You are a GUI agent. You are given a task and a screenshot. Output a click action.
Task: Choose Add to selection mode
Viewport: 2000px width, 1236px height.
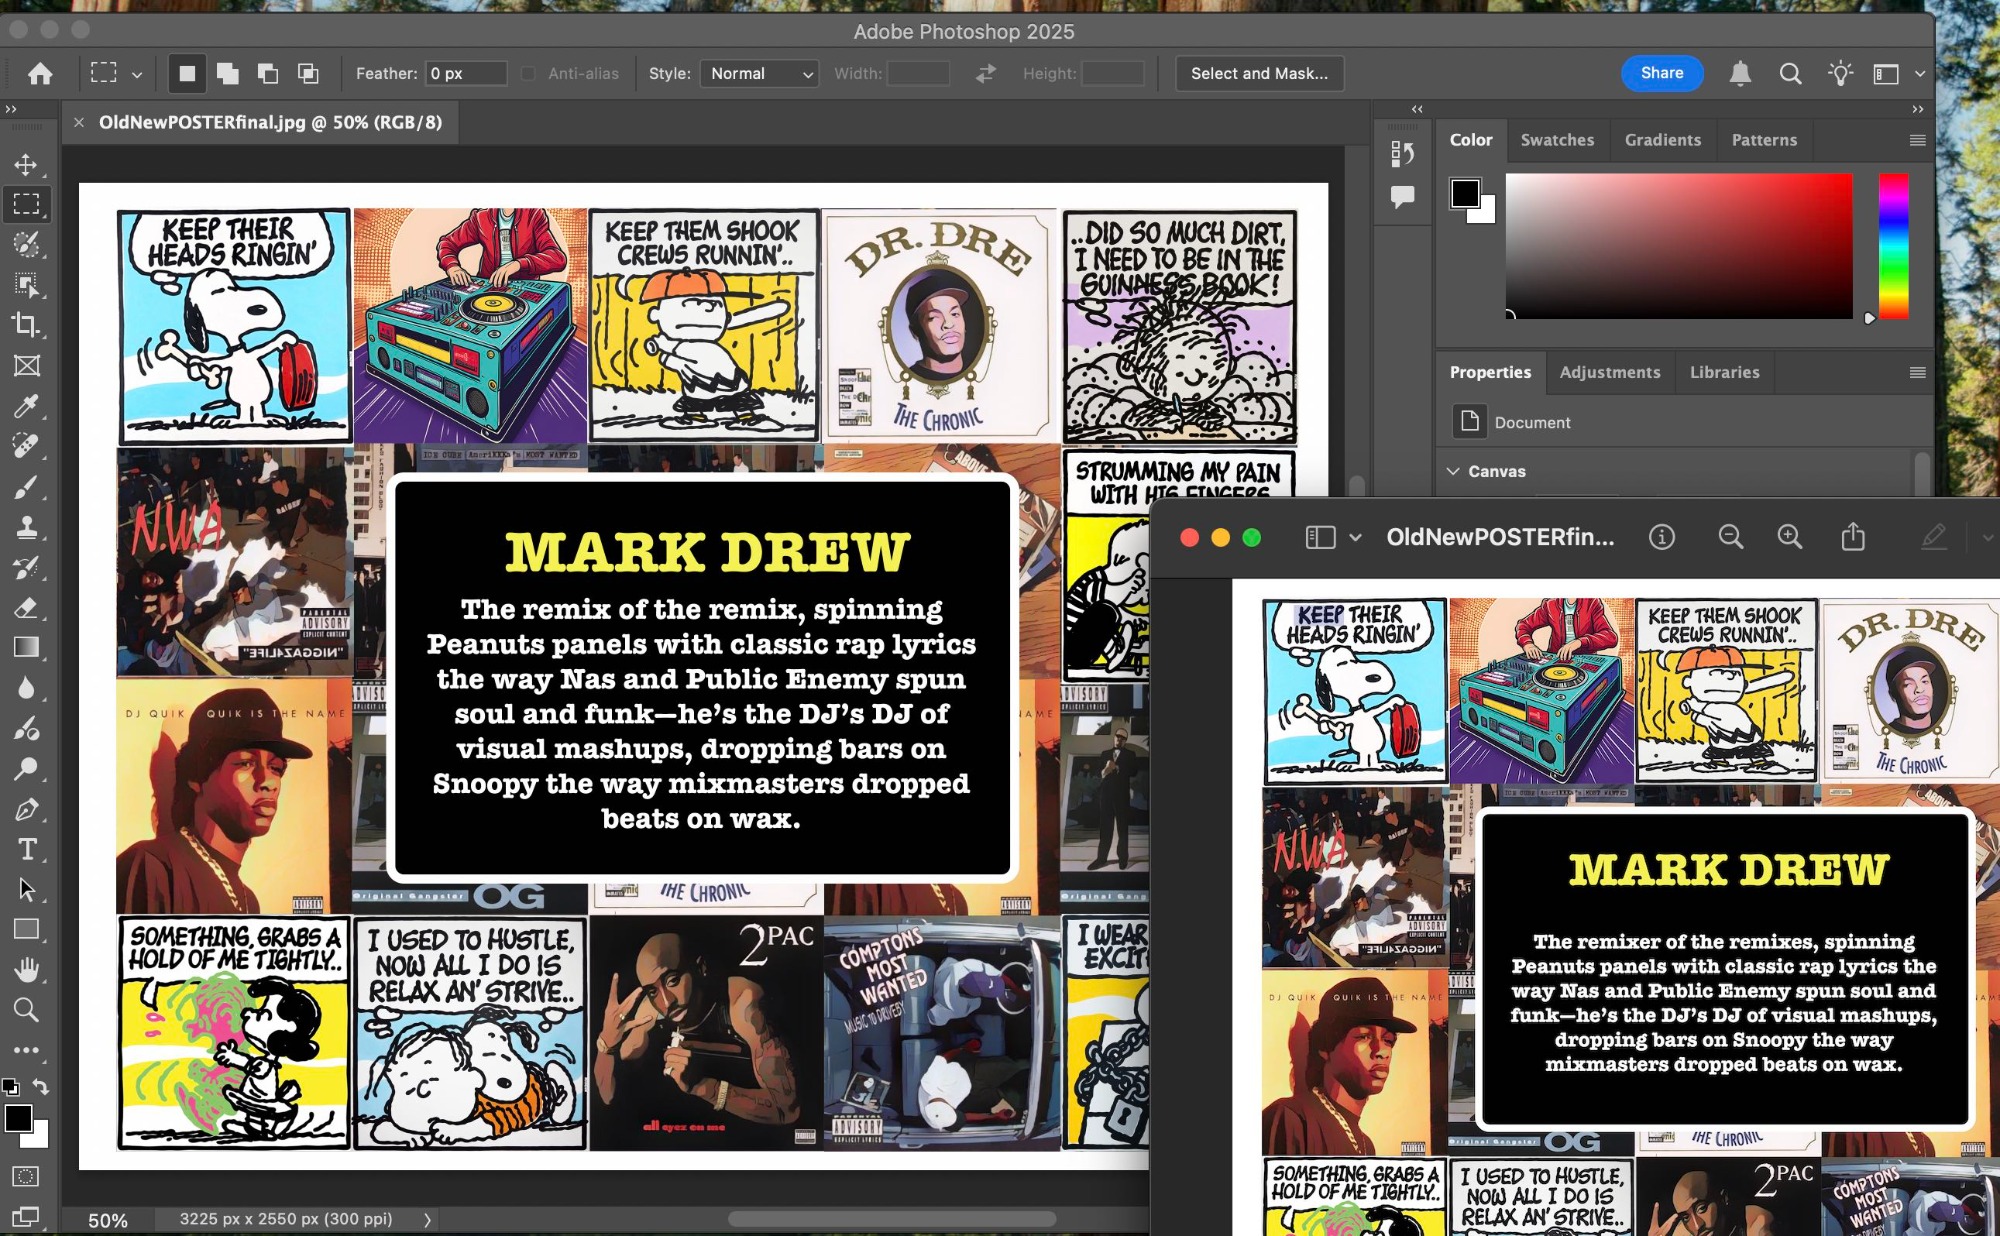tap(228, 73)
